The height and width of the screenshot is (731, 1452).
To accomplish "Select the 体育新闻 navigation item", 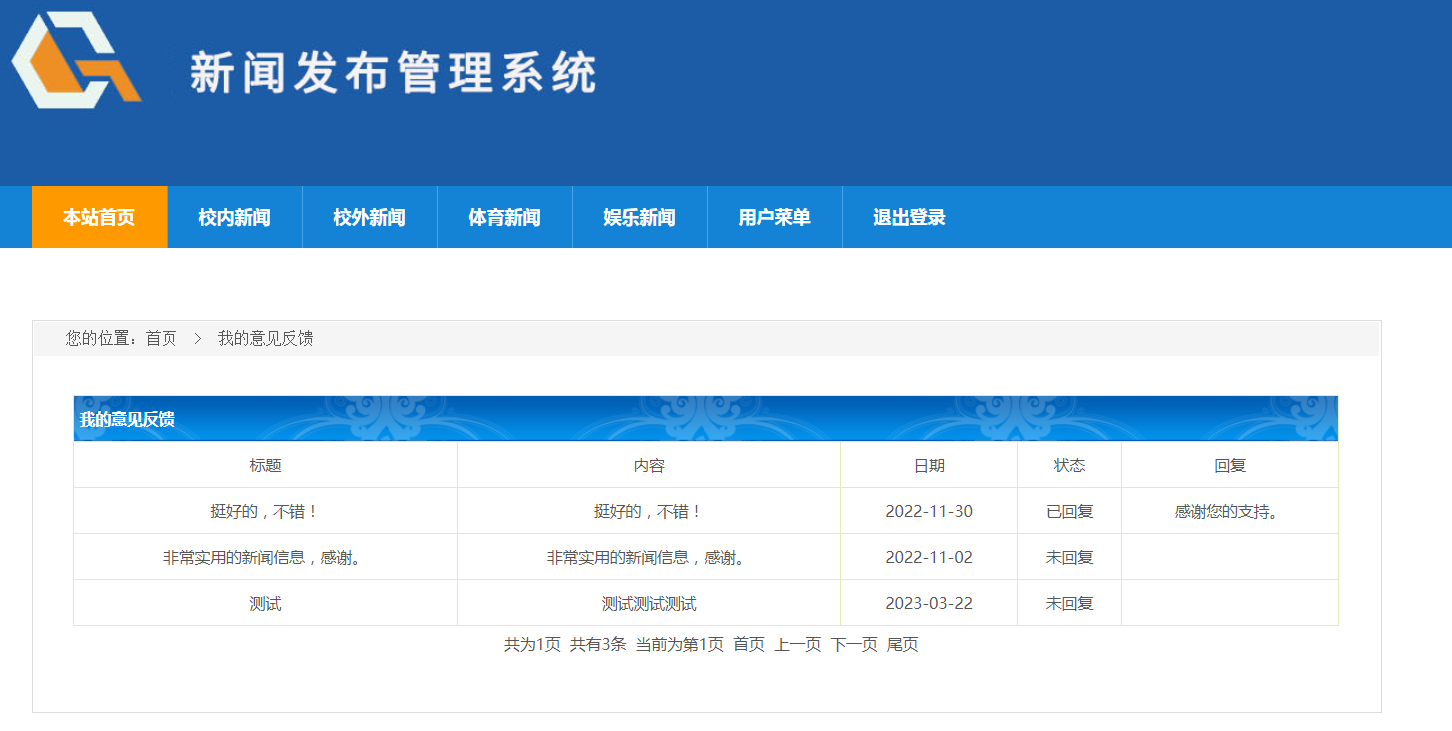I will (504, 217).
